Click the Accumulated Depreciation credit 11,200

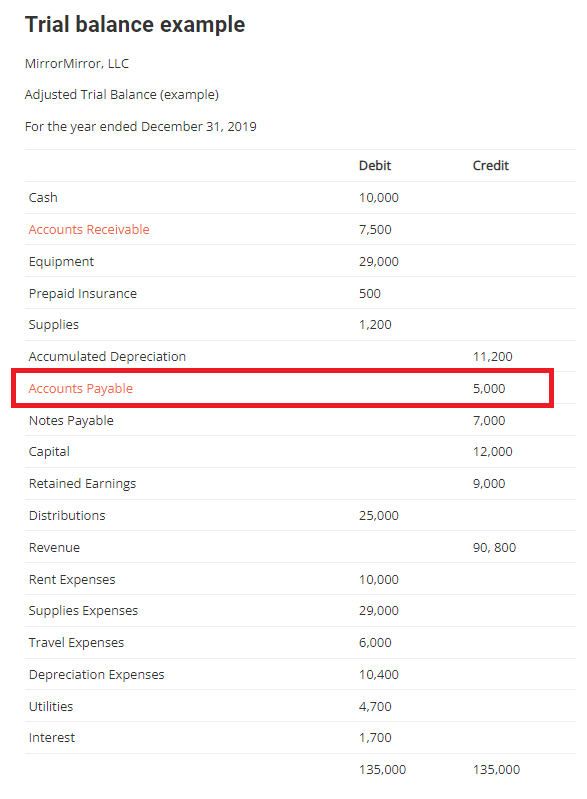click(493, 357)
